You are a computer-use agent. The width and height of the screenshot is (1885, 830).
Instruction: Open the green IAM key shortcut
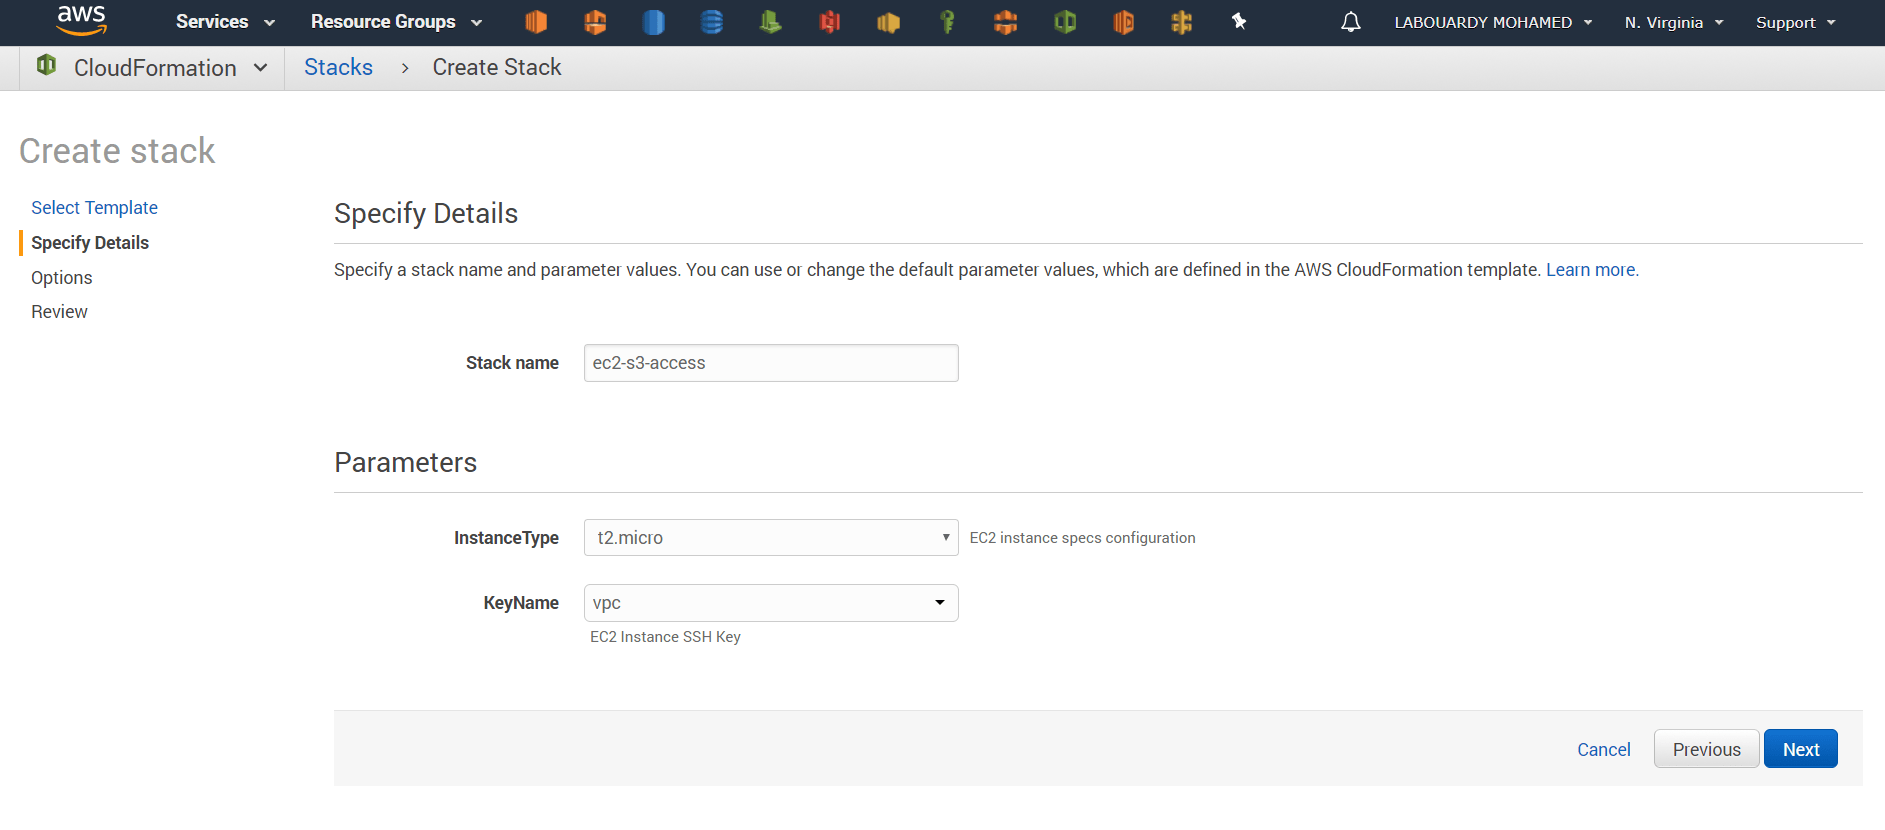click(x=947, y=22)
